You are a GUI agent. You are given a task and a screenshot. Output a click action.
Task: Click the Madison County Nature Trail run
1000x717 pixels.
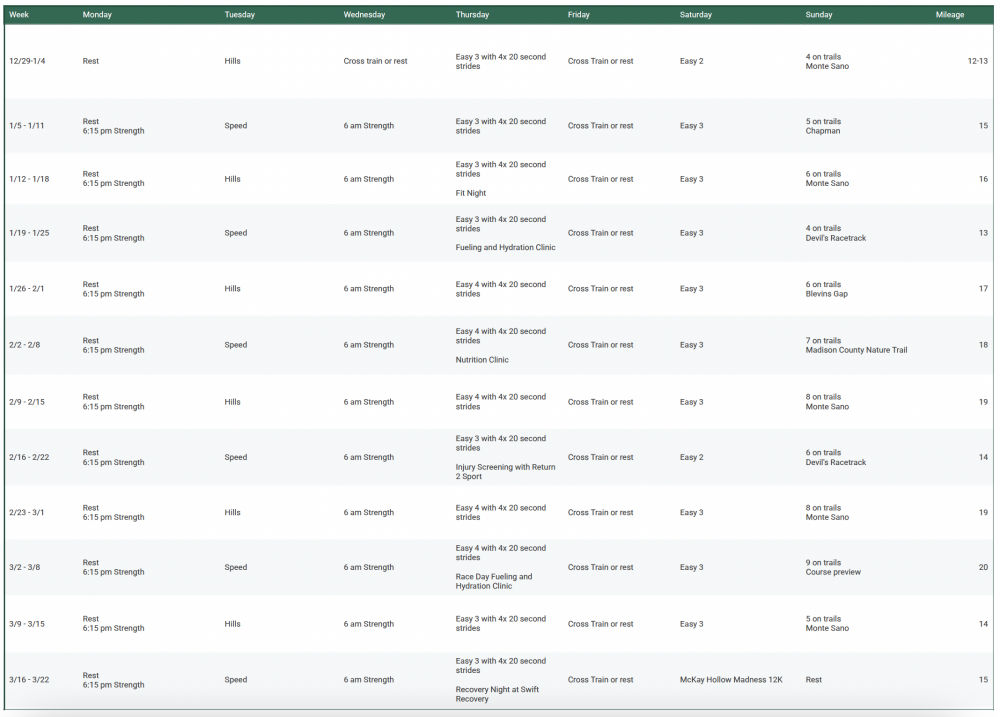(856, 350)
